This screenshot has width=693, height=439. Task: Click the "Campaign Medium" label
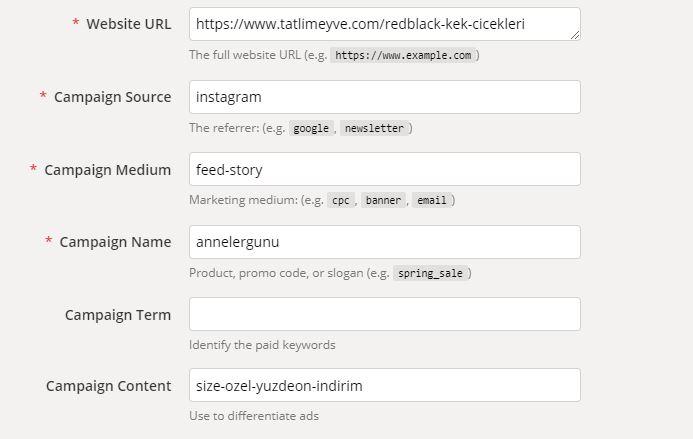coord(107,170)
